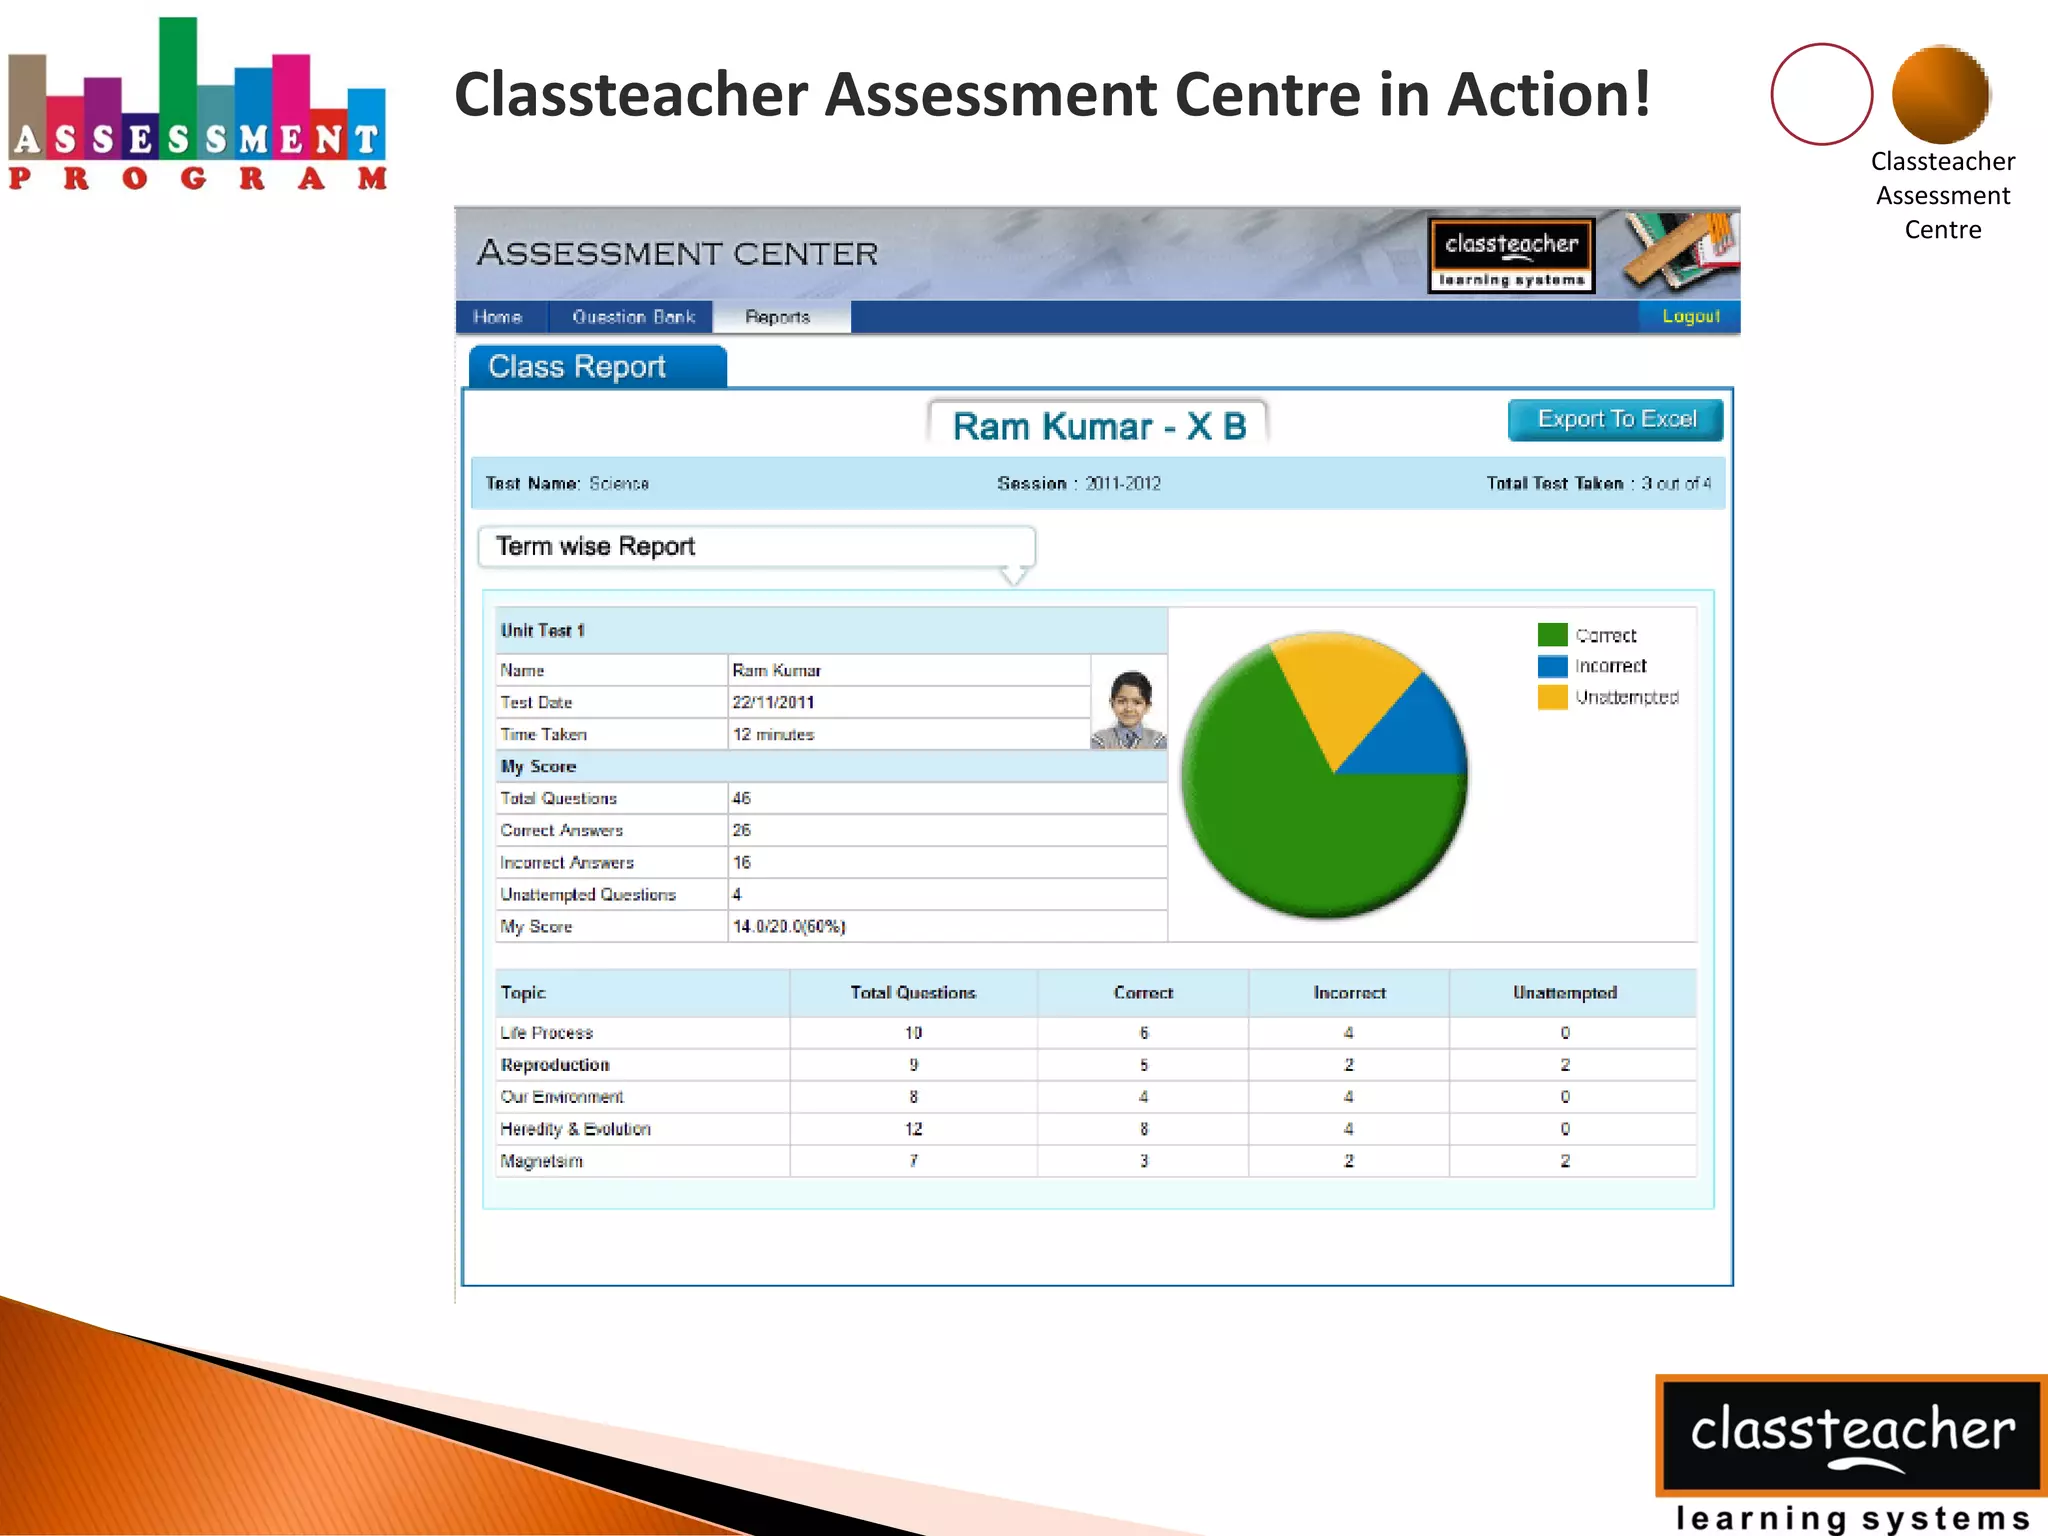
Task: Click the Logout link
Action: 1691,316
